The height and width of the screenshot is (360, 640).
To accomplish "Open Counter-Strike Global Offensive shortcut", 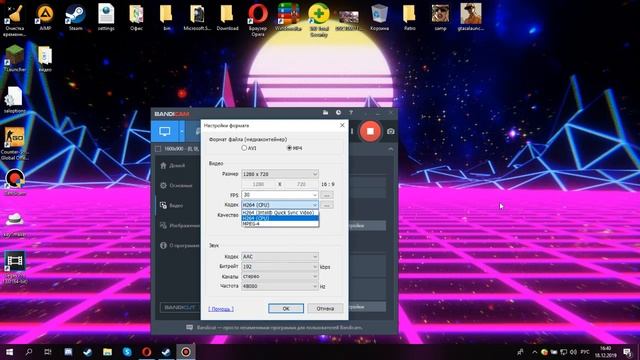I will pyautogui.click(x=14, y=143).
